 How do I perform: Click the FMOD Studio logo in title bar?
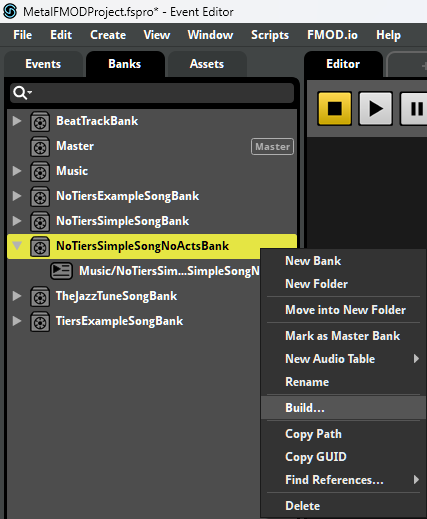[x=10, y=11]
